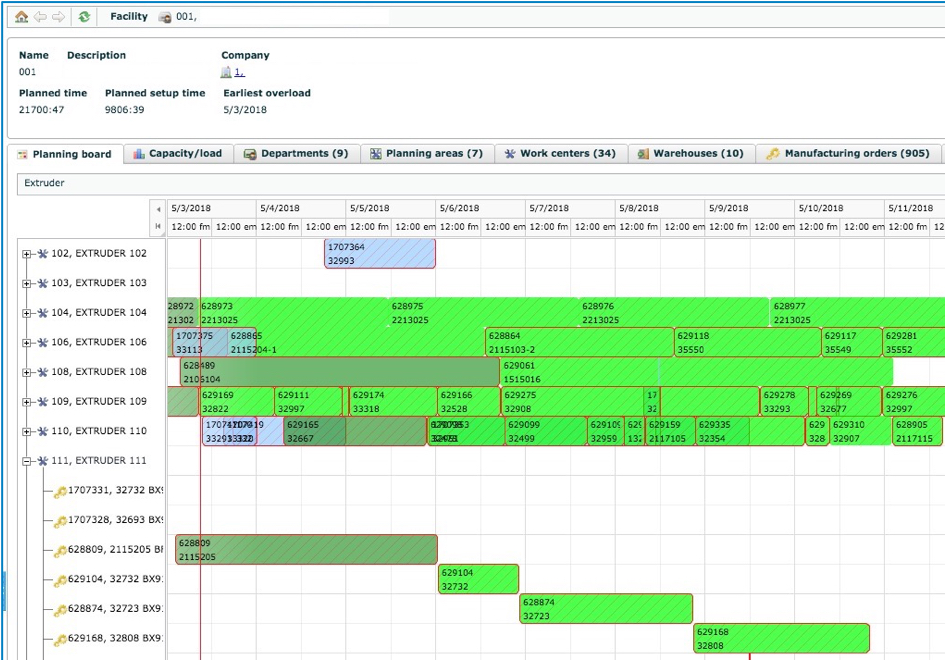Expand the 109, EXTRUDER 109 row
This screenshot has height=660, width=945.
click(27, 402)
